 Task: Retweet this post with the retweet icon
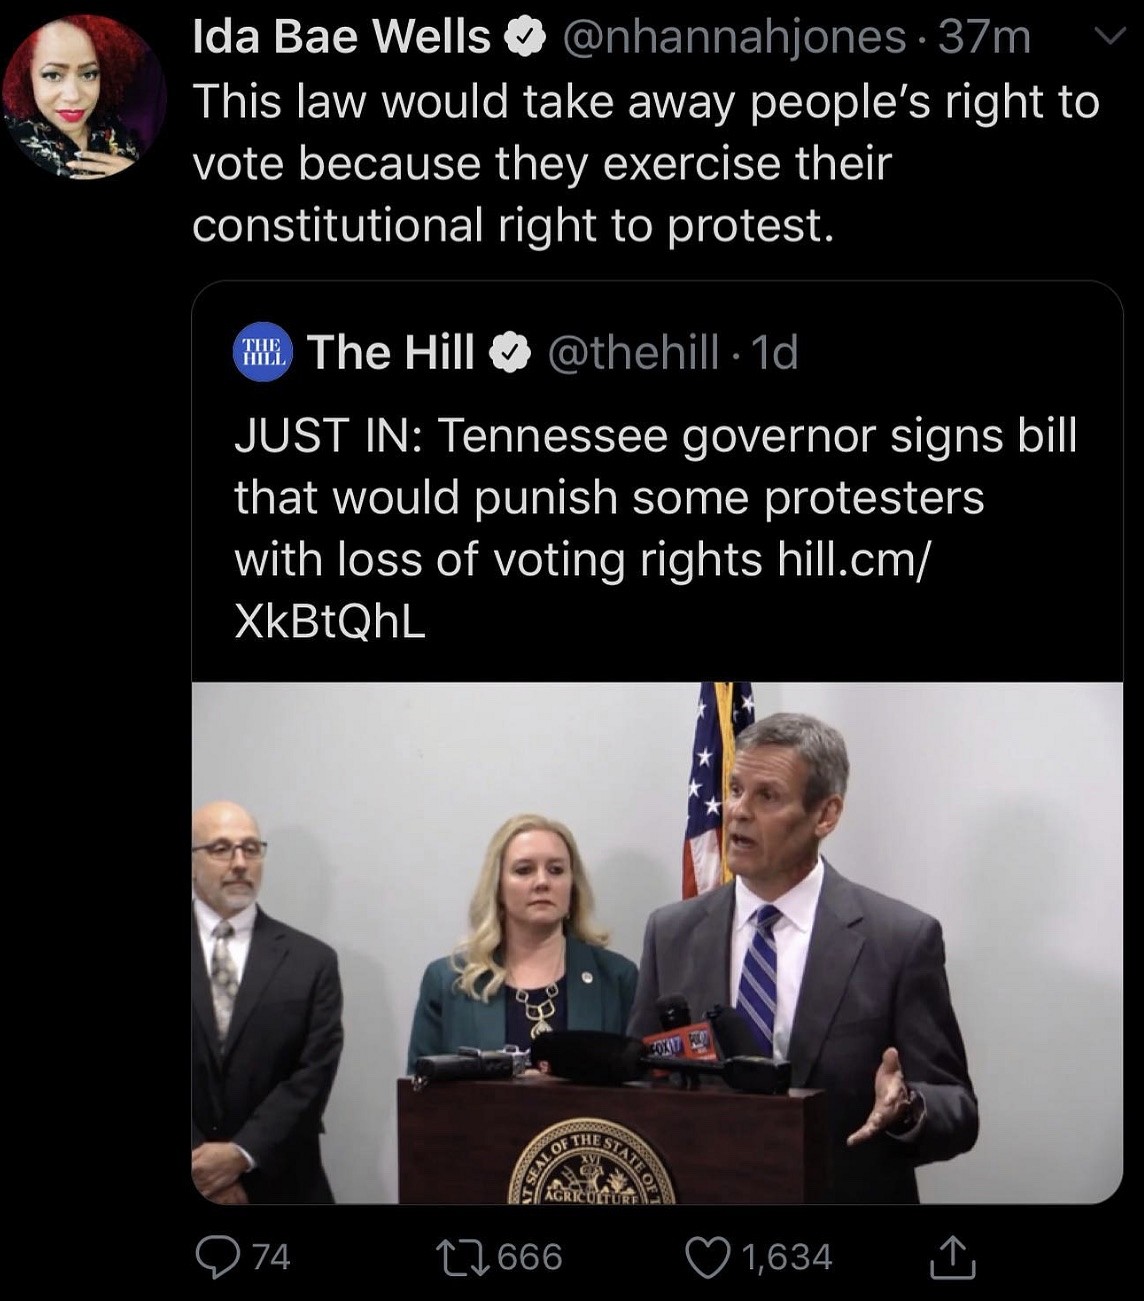pyautogui.click(x=462, y=1257)
